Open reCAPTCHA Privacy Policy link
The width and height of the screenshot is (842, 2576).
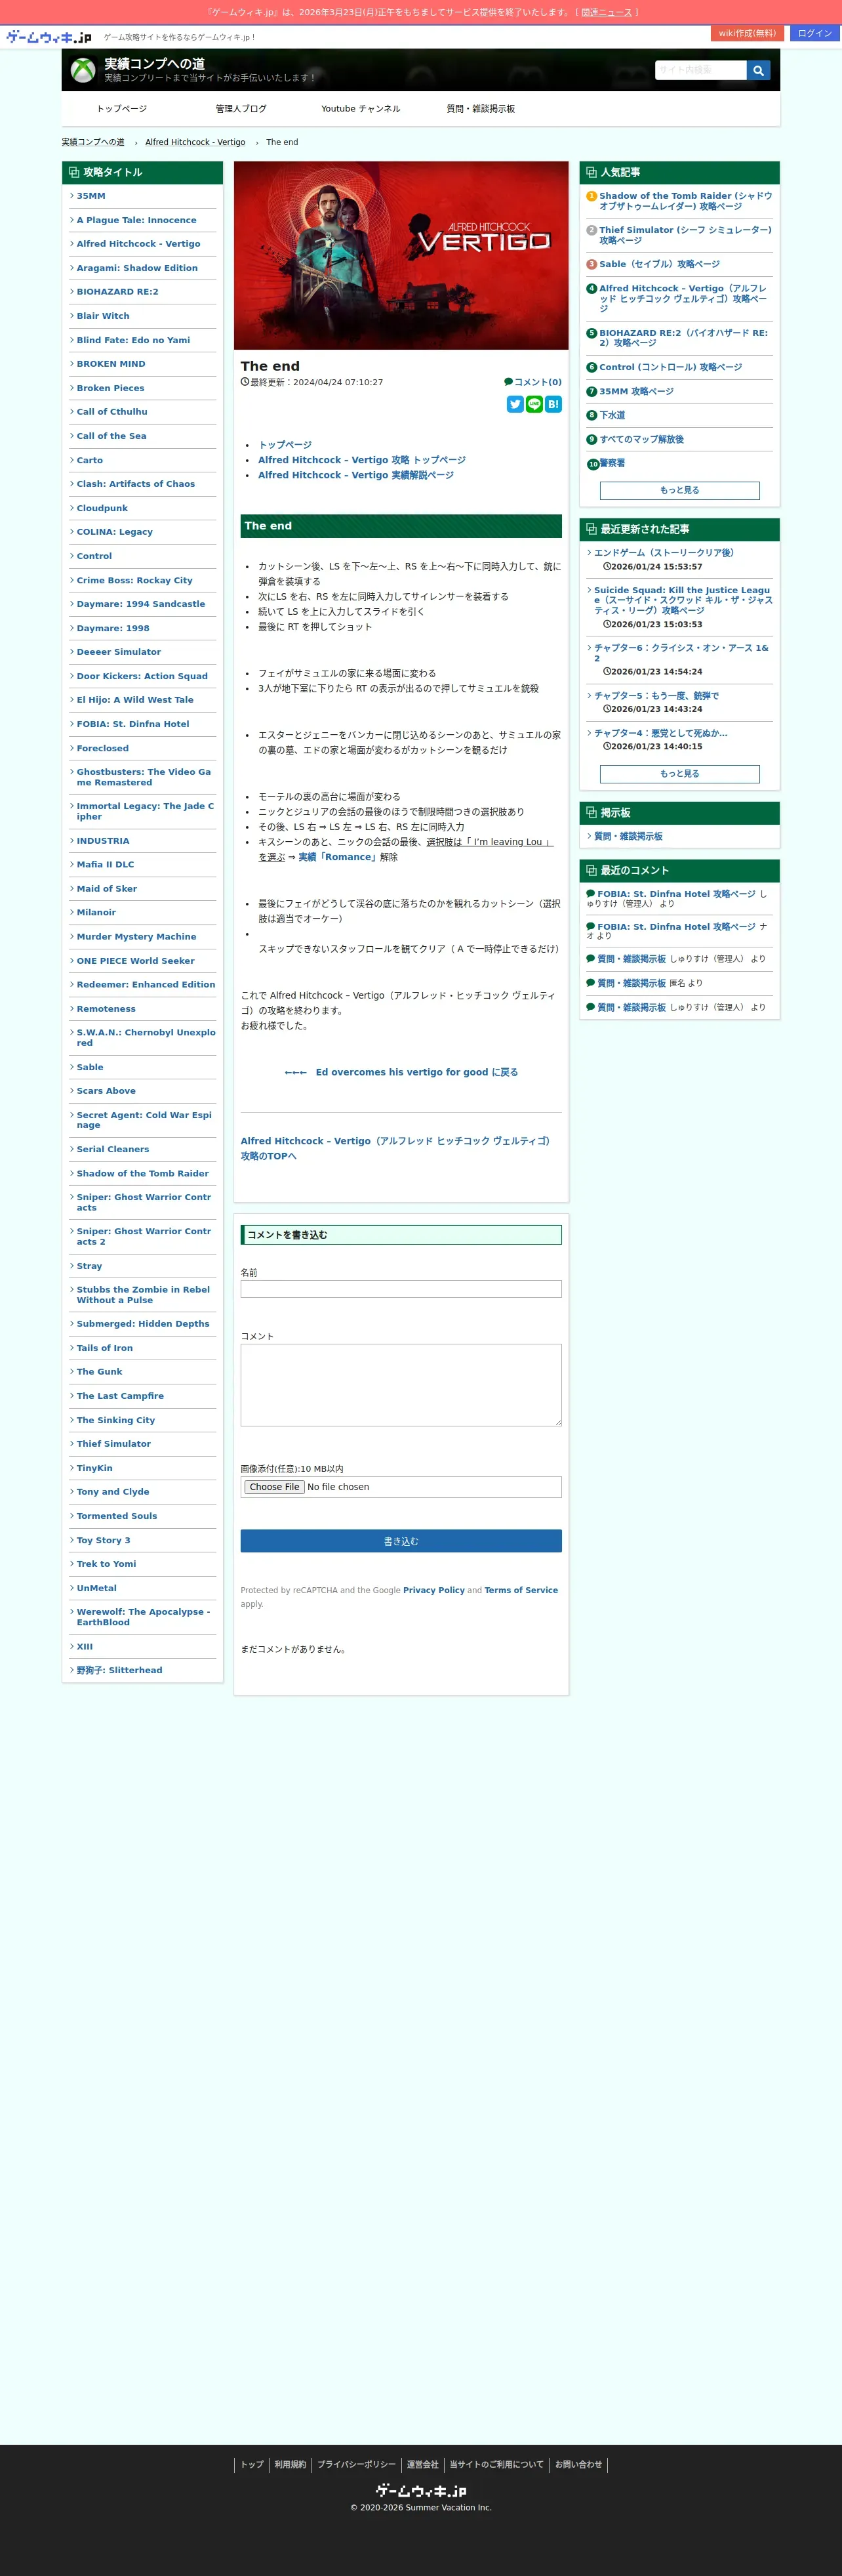pyautogui.click(x=434, y=1590)
